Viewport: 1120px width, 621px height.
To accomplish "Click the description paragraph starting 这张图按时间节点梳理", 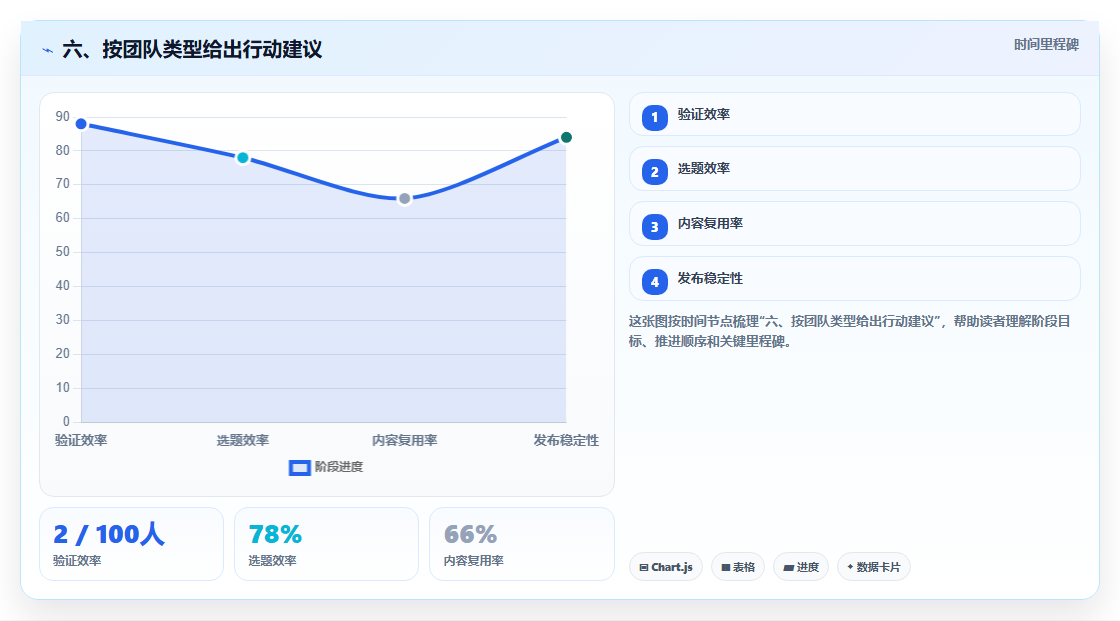I will [849, 331].
